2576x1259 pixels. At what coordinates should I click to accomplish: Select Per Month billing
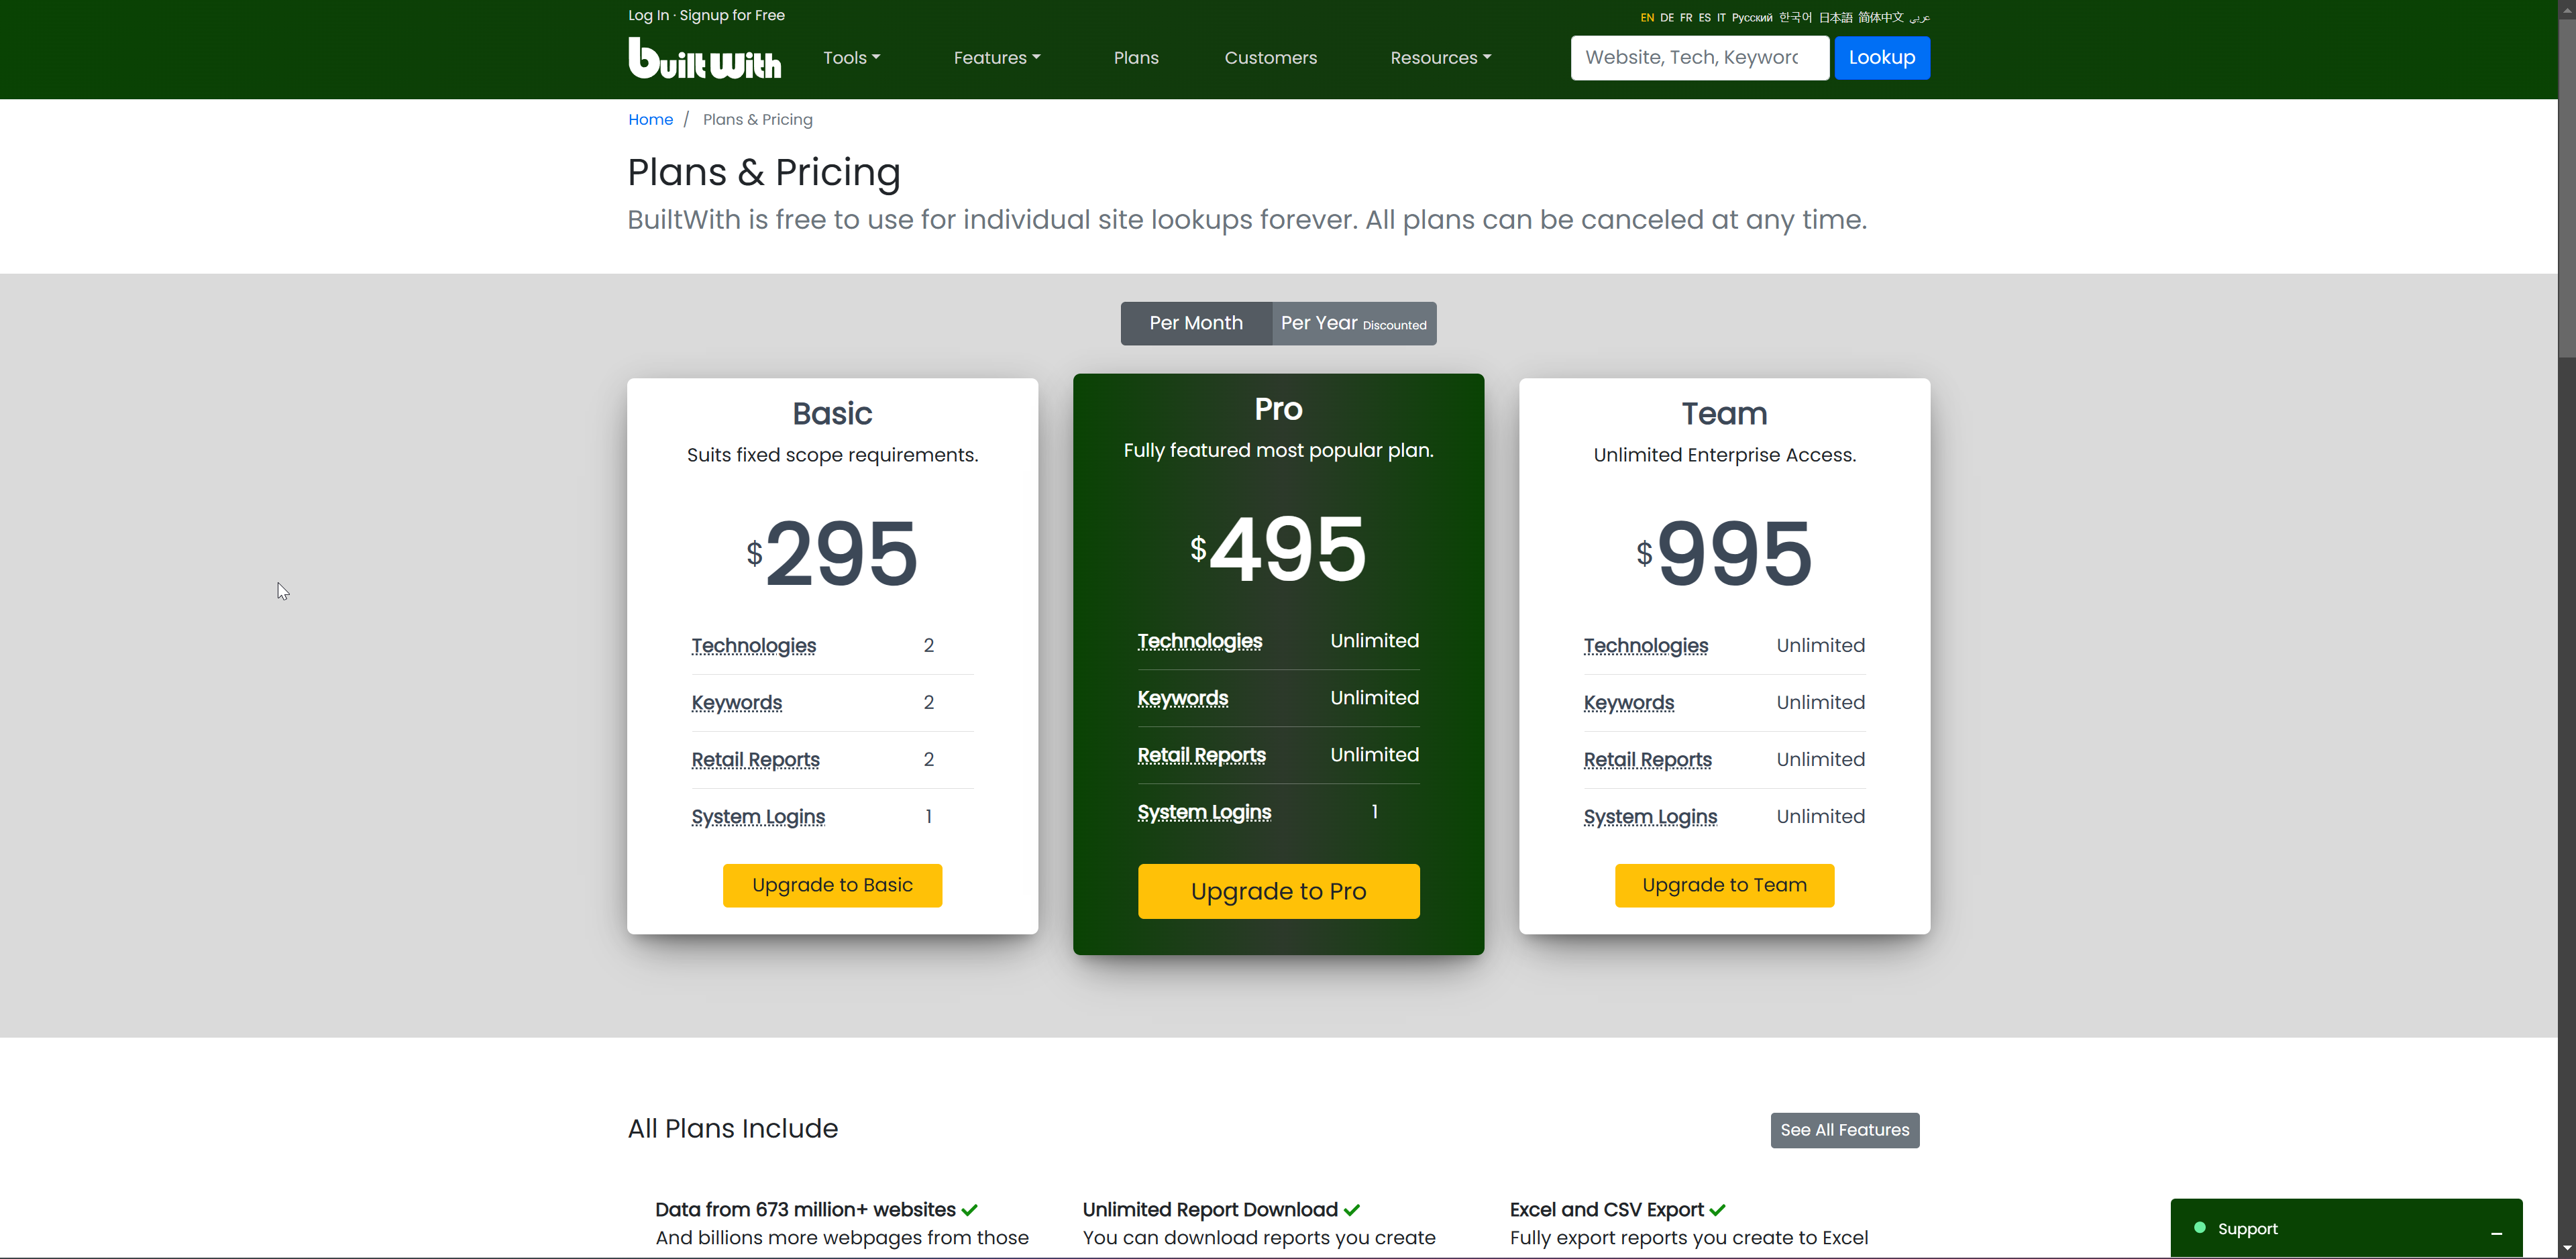point(1196,323)
